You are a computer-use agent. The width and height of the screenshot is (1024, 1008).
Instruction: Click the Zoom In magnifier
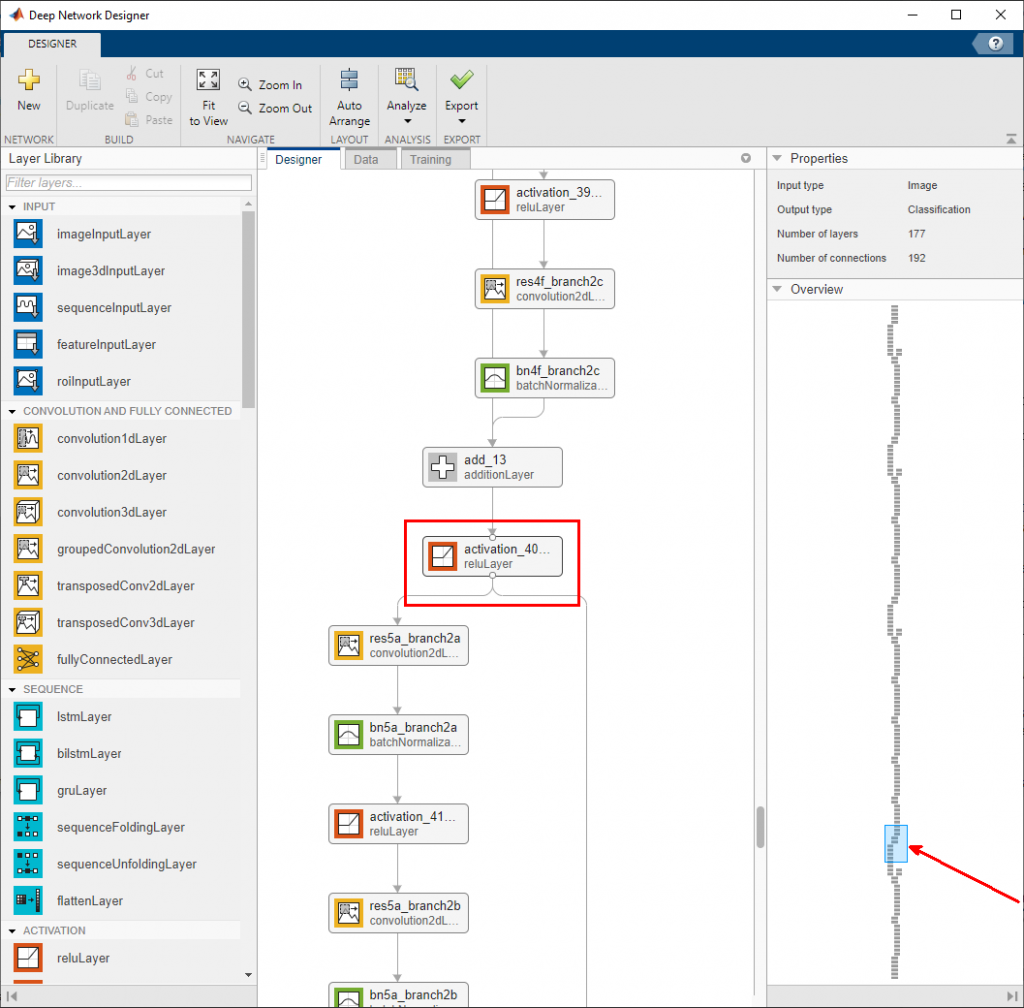(x=245, y=86)
